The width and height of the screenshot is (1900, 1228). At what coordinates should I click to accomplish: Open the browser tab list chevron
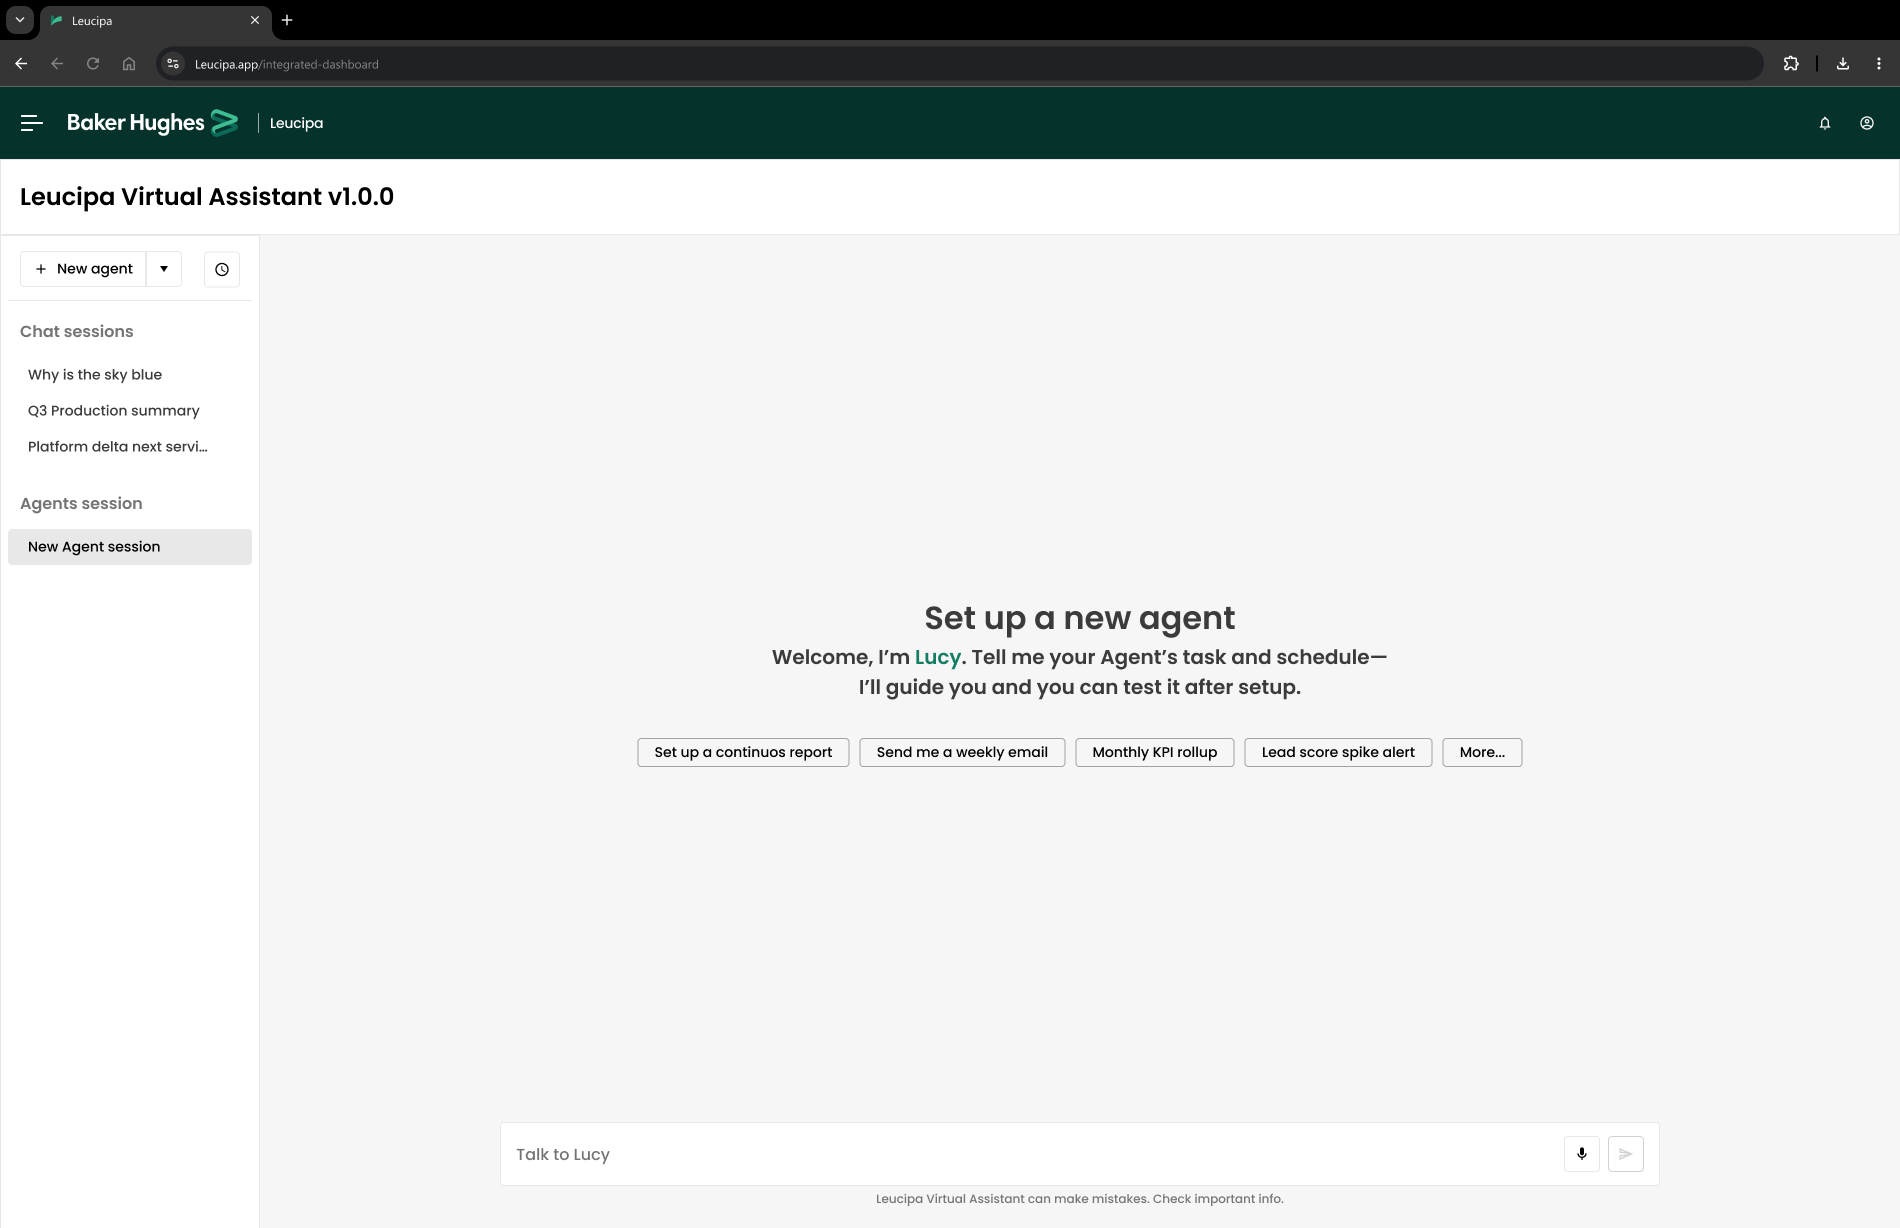coord(19,20)
